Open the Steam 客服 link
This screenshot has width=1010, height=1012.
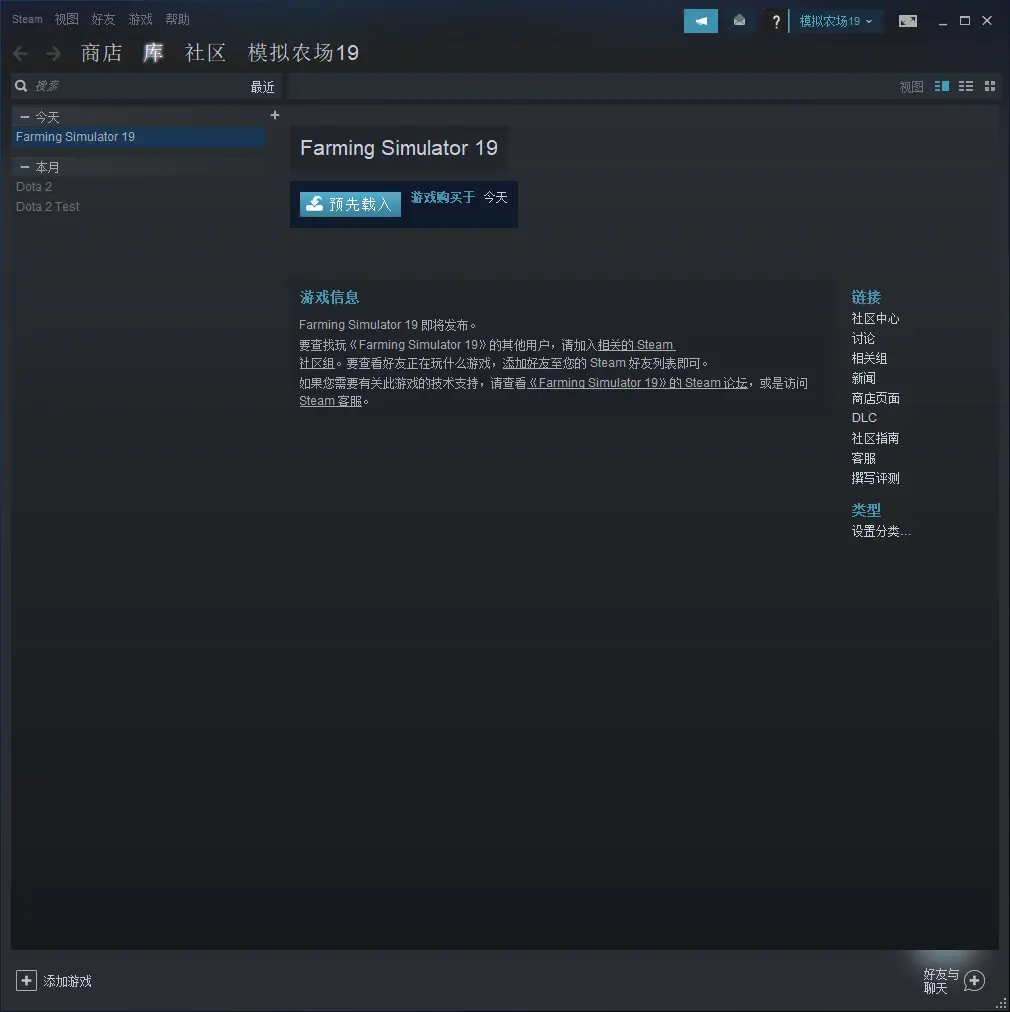(330, 401)
